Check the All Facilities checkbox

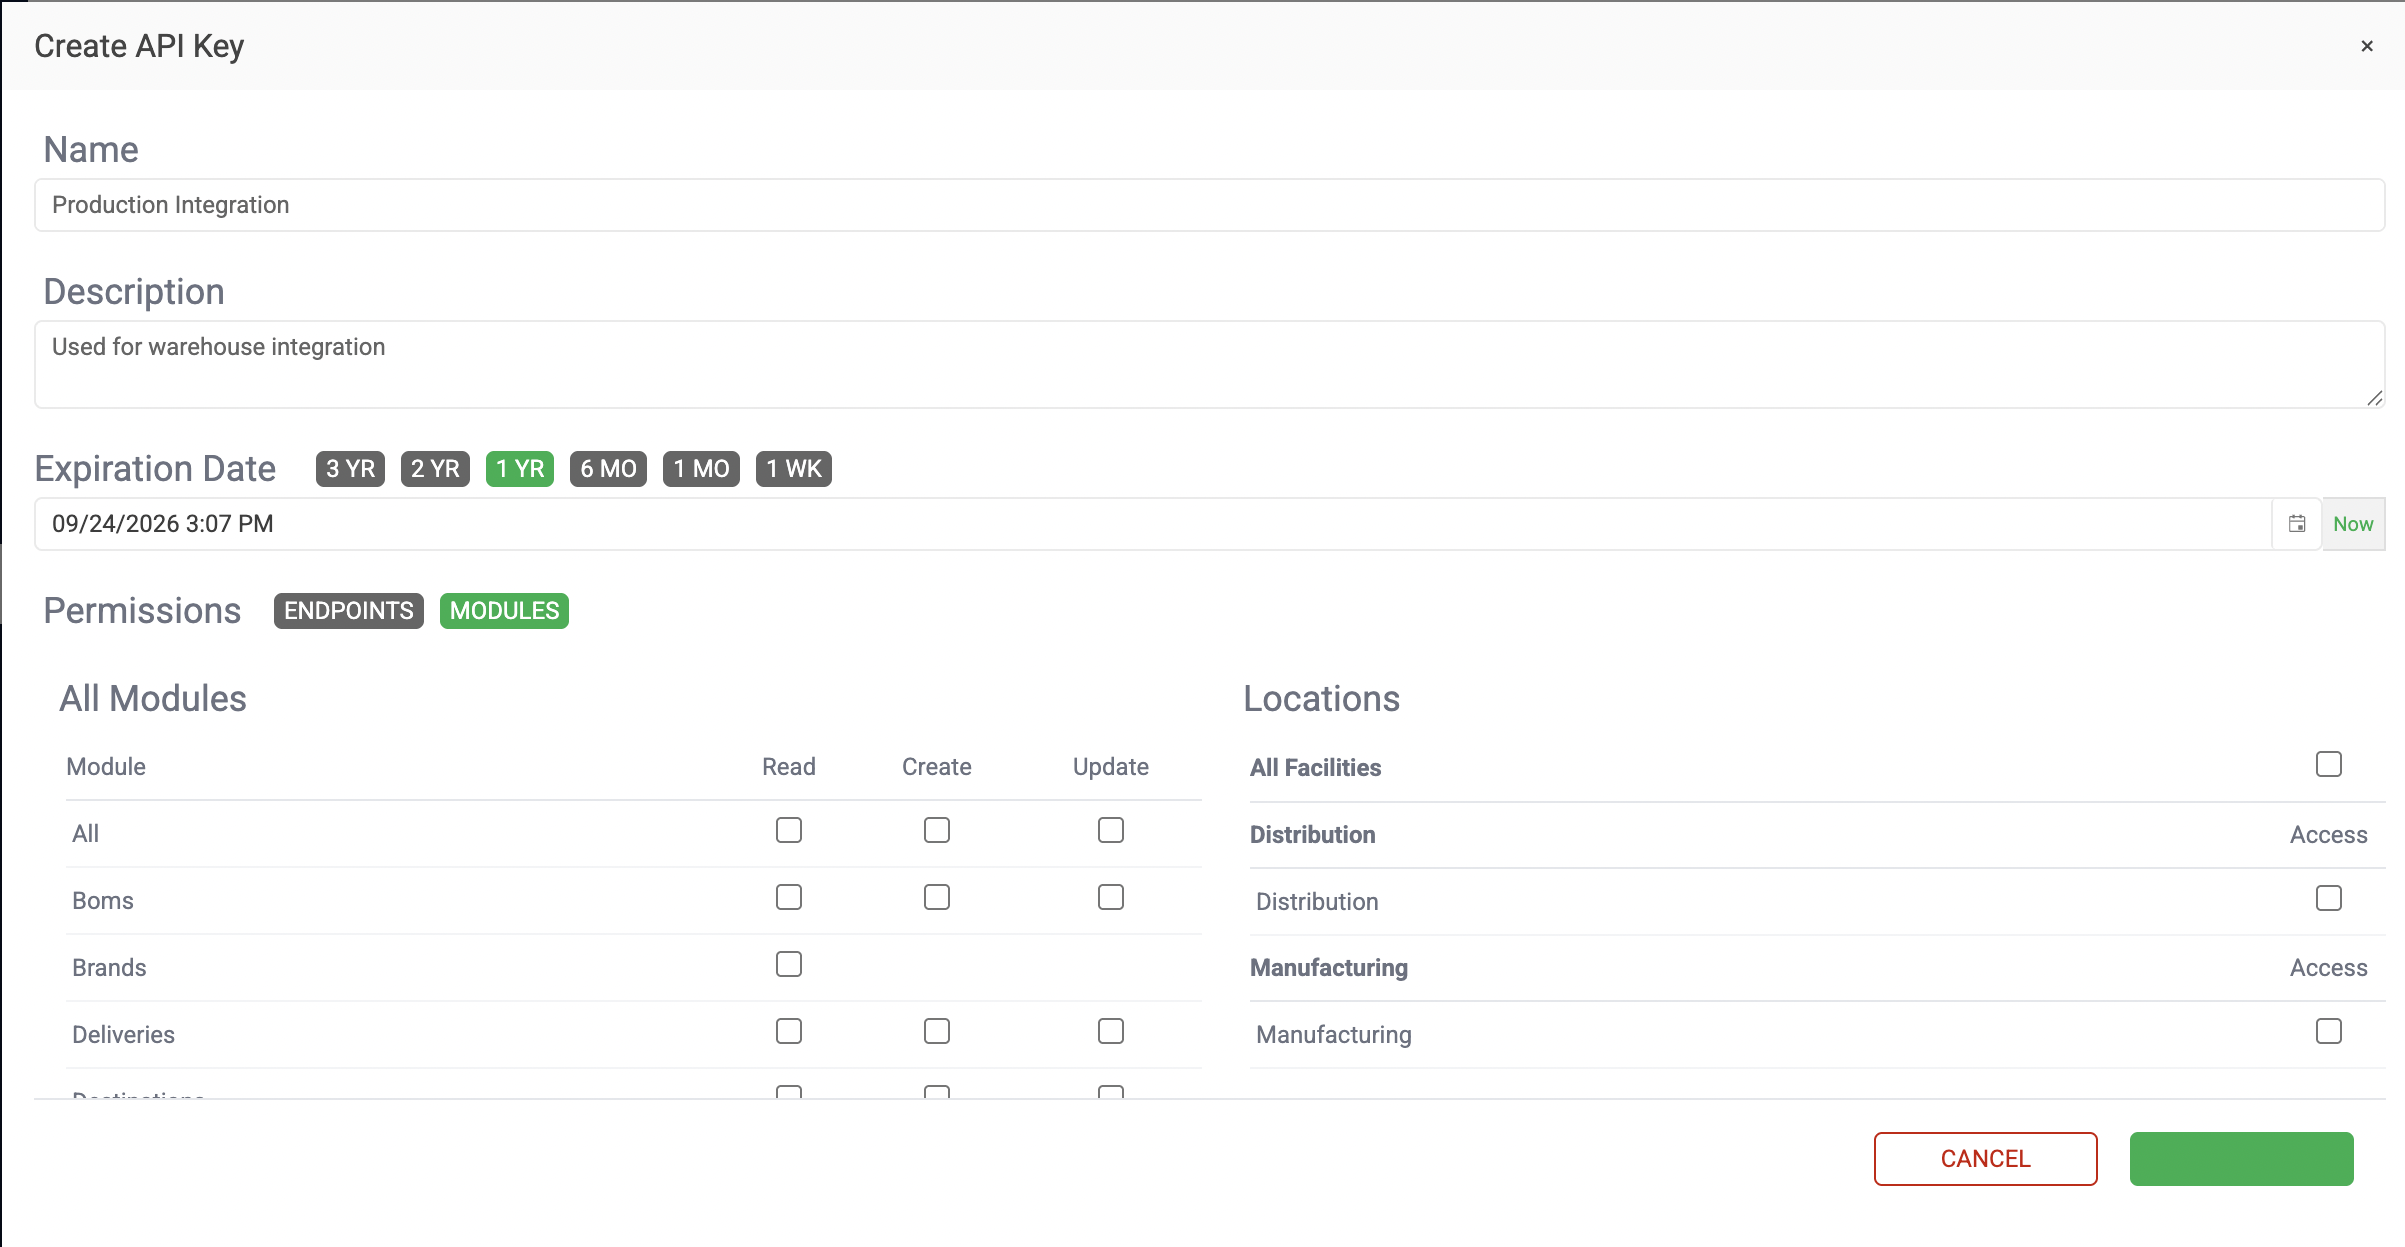[2329, 765]
